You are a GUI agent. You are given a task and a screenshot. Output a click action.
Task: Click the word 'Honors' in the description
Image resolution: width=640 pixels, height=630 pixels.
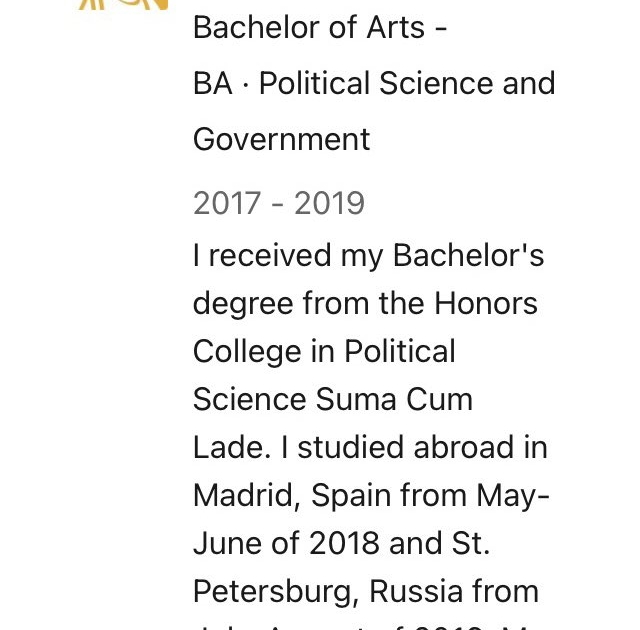point(486,304)
